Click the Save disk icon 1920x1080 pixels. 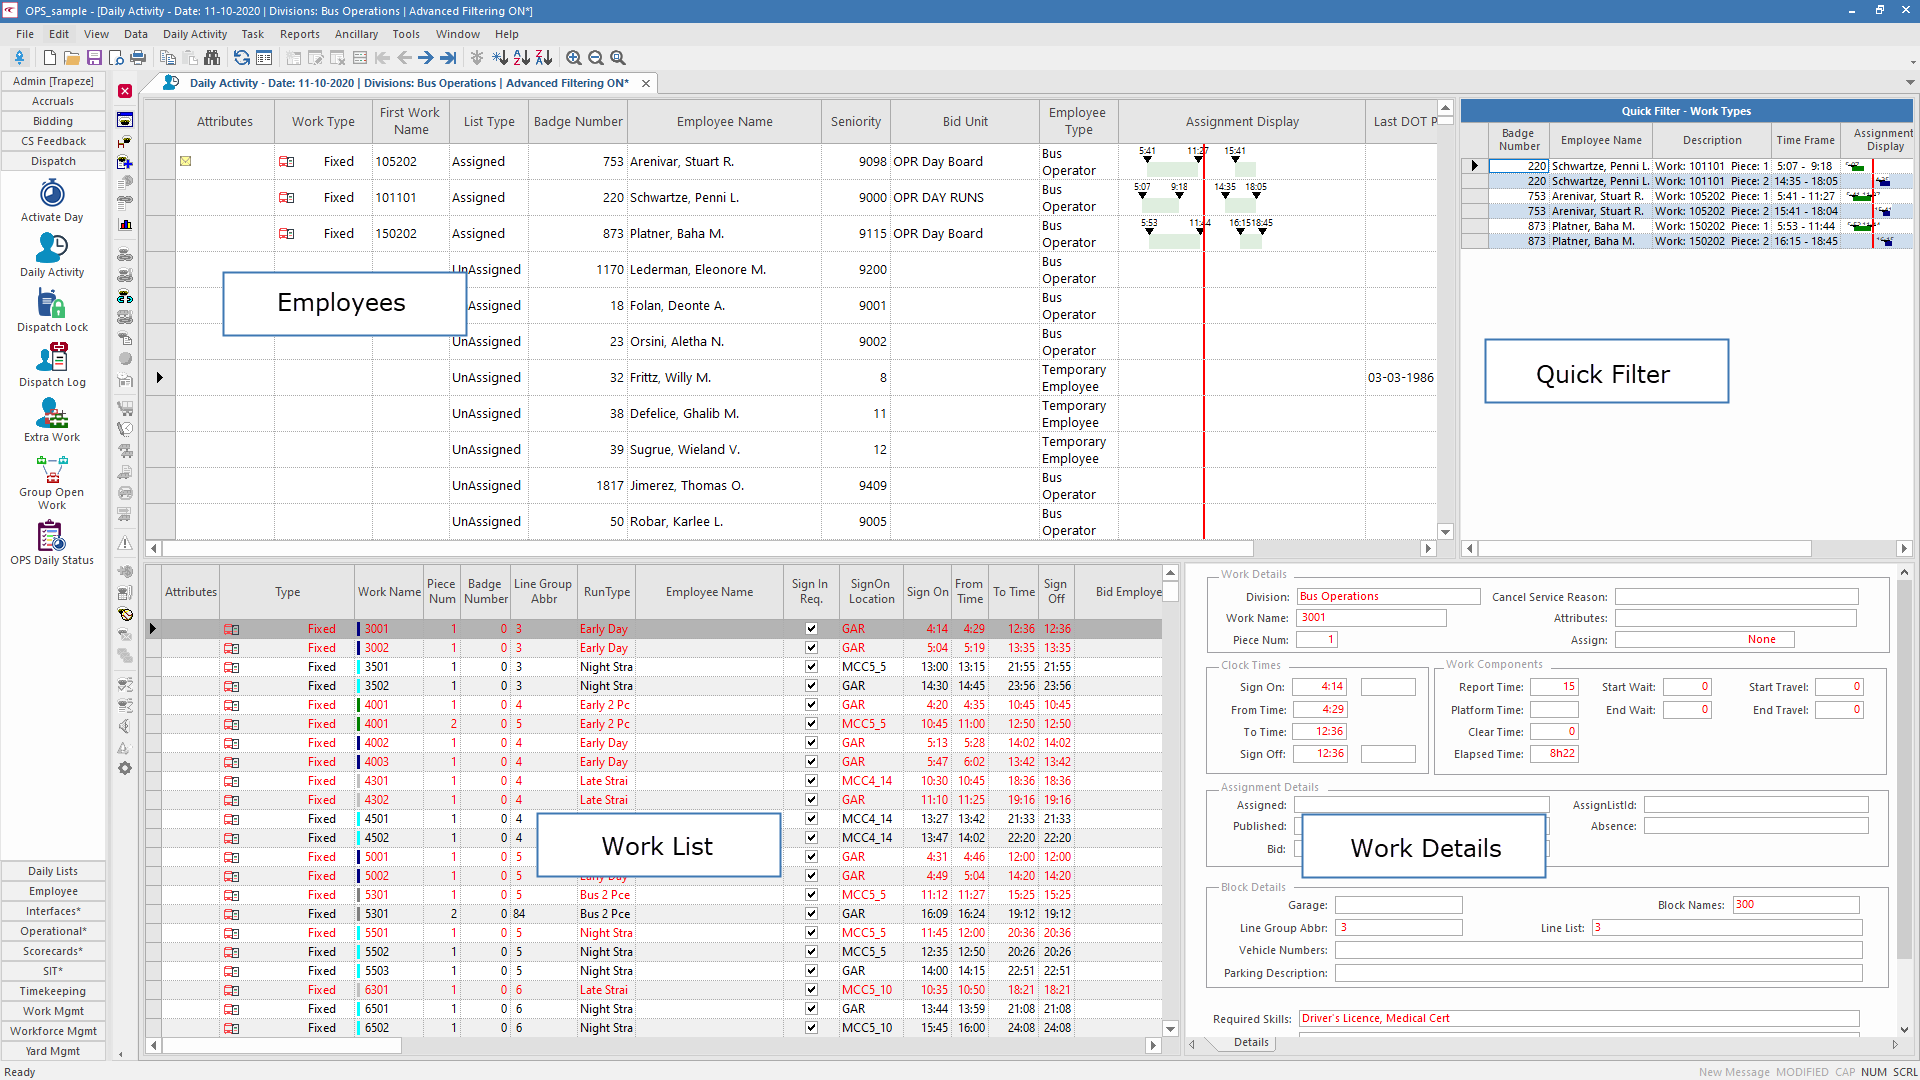tap(94, 58)
